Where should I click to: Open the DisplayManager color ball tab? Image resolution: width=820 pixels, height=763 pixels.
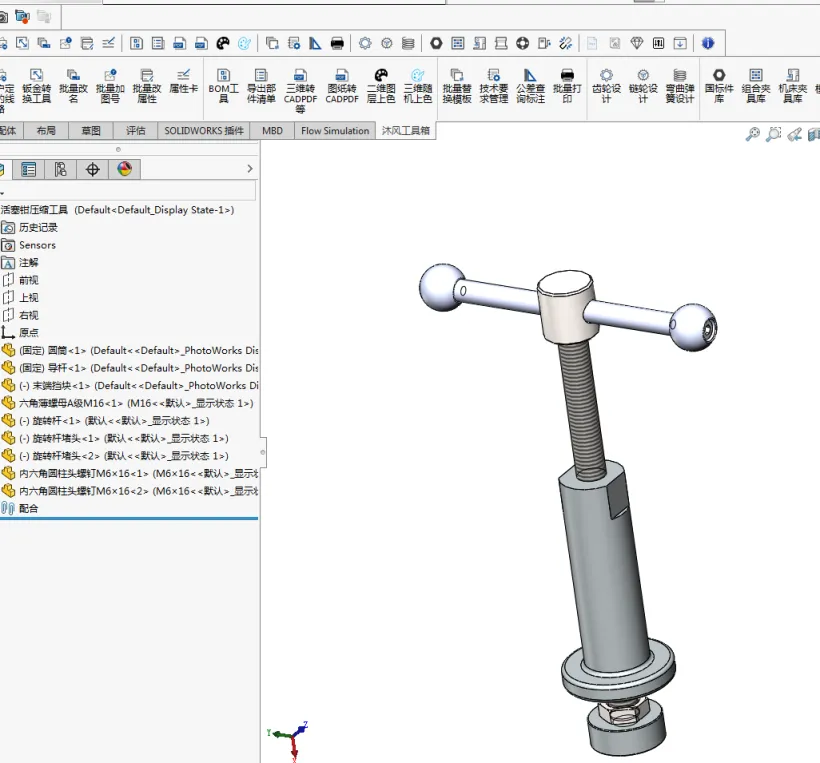[124, 169]
